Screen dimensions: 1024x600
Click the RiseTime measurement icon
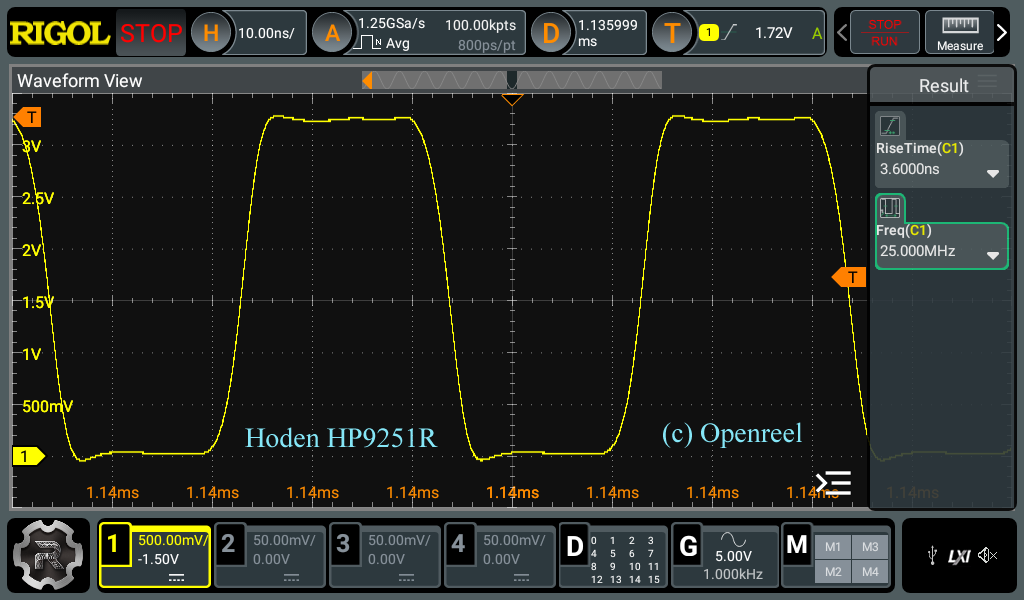point(889,125)
